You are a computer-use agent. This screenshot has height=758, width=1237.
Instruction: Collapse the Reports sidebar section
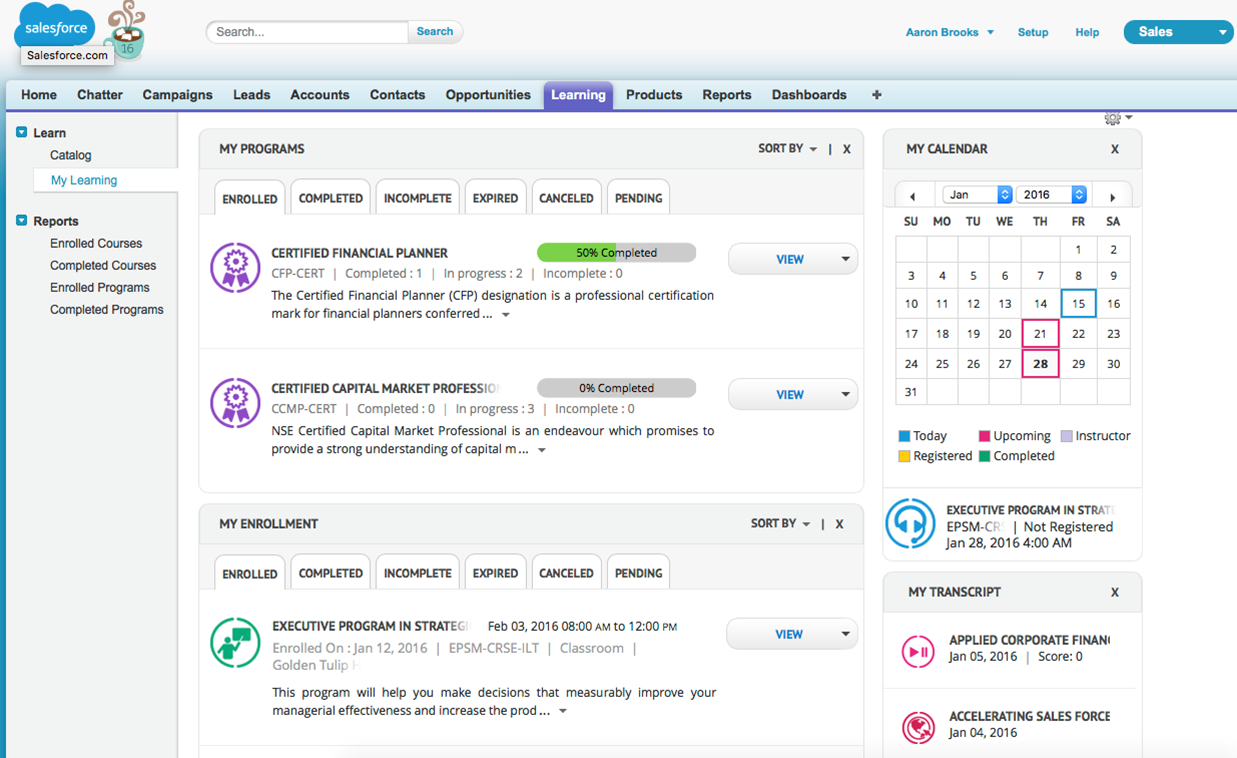(21, 220)
